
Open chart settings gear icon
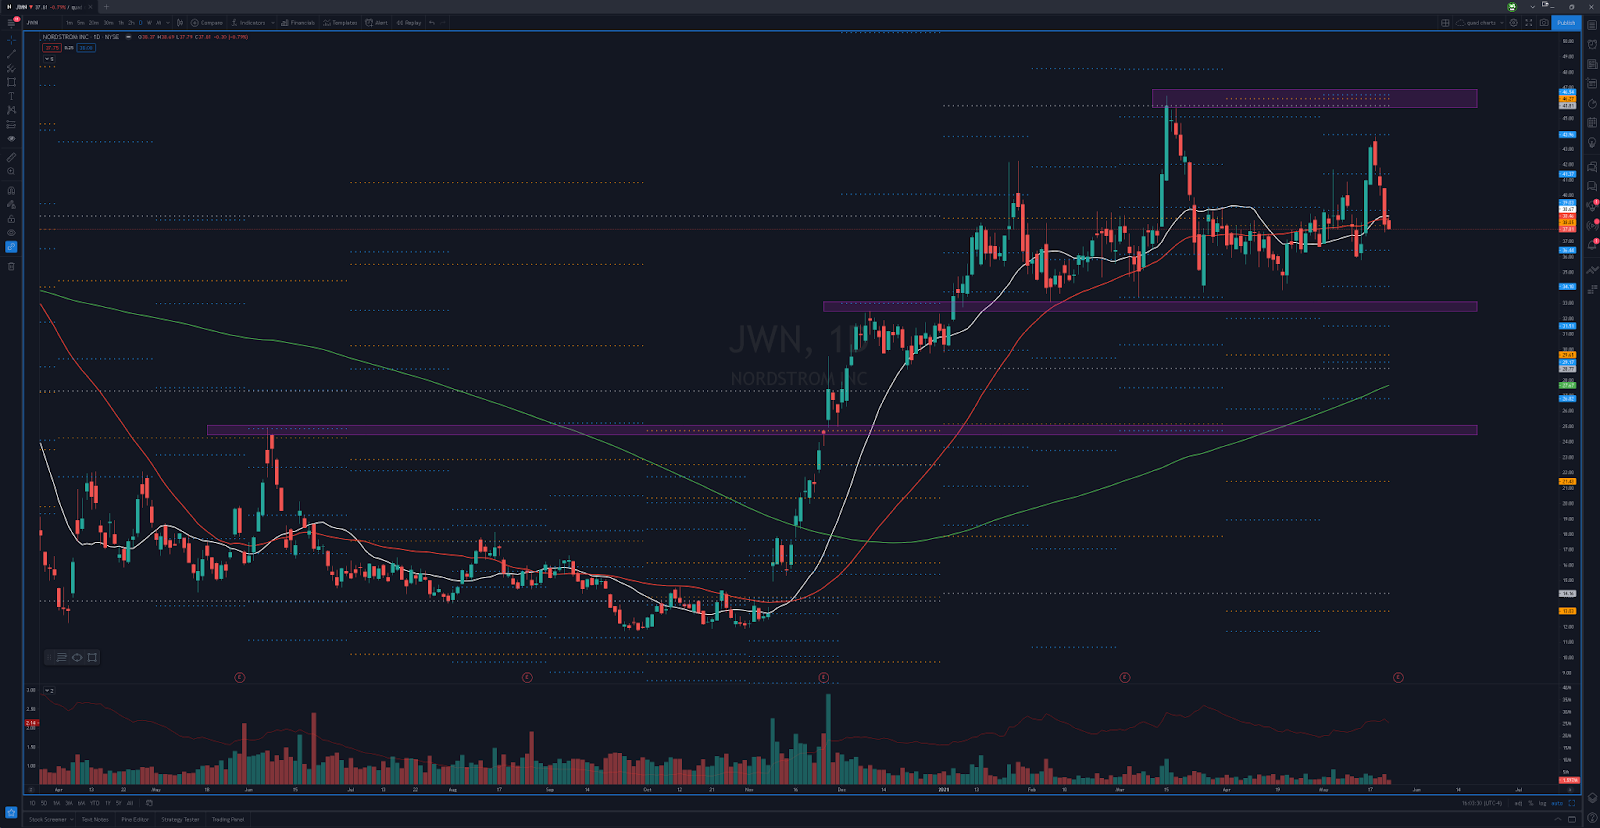(1513, 23)
